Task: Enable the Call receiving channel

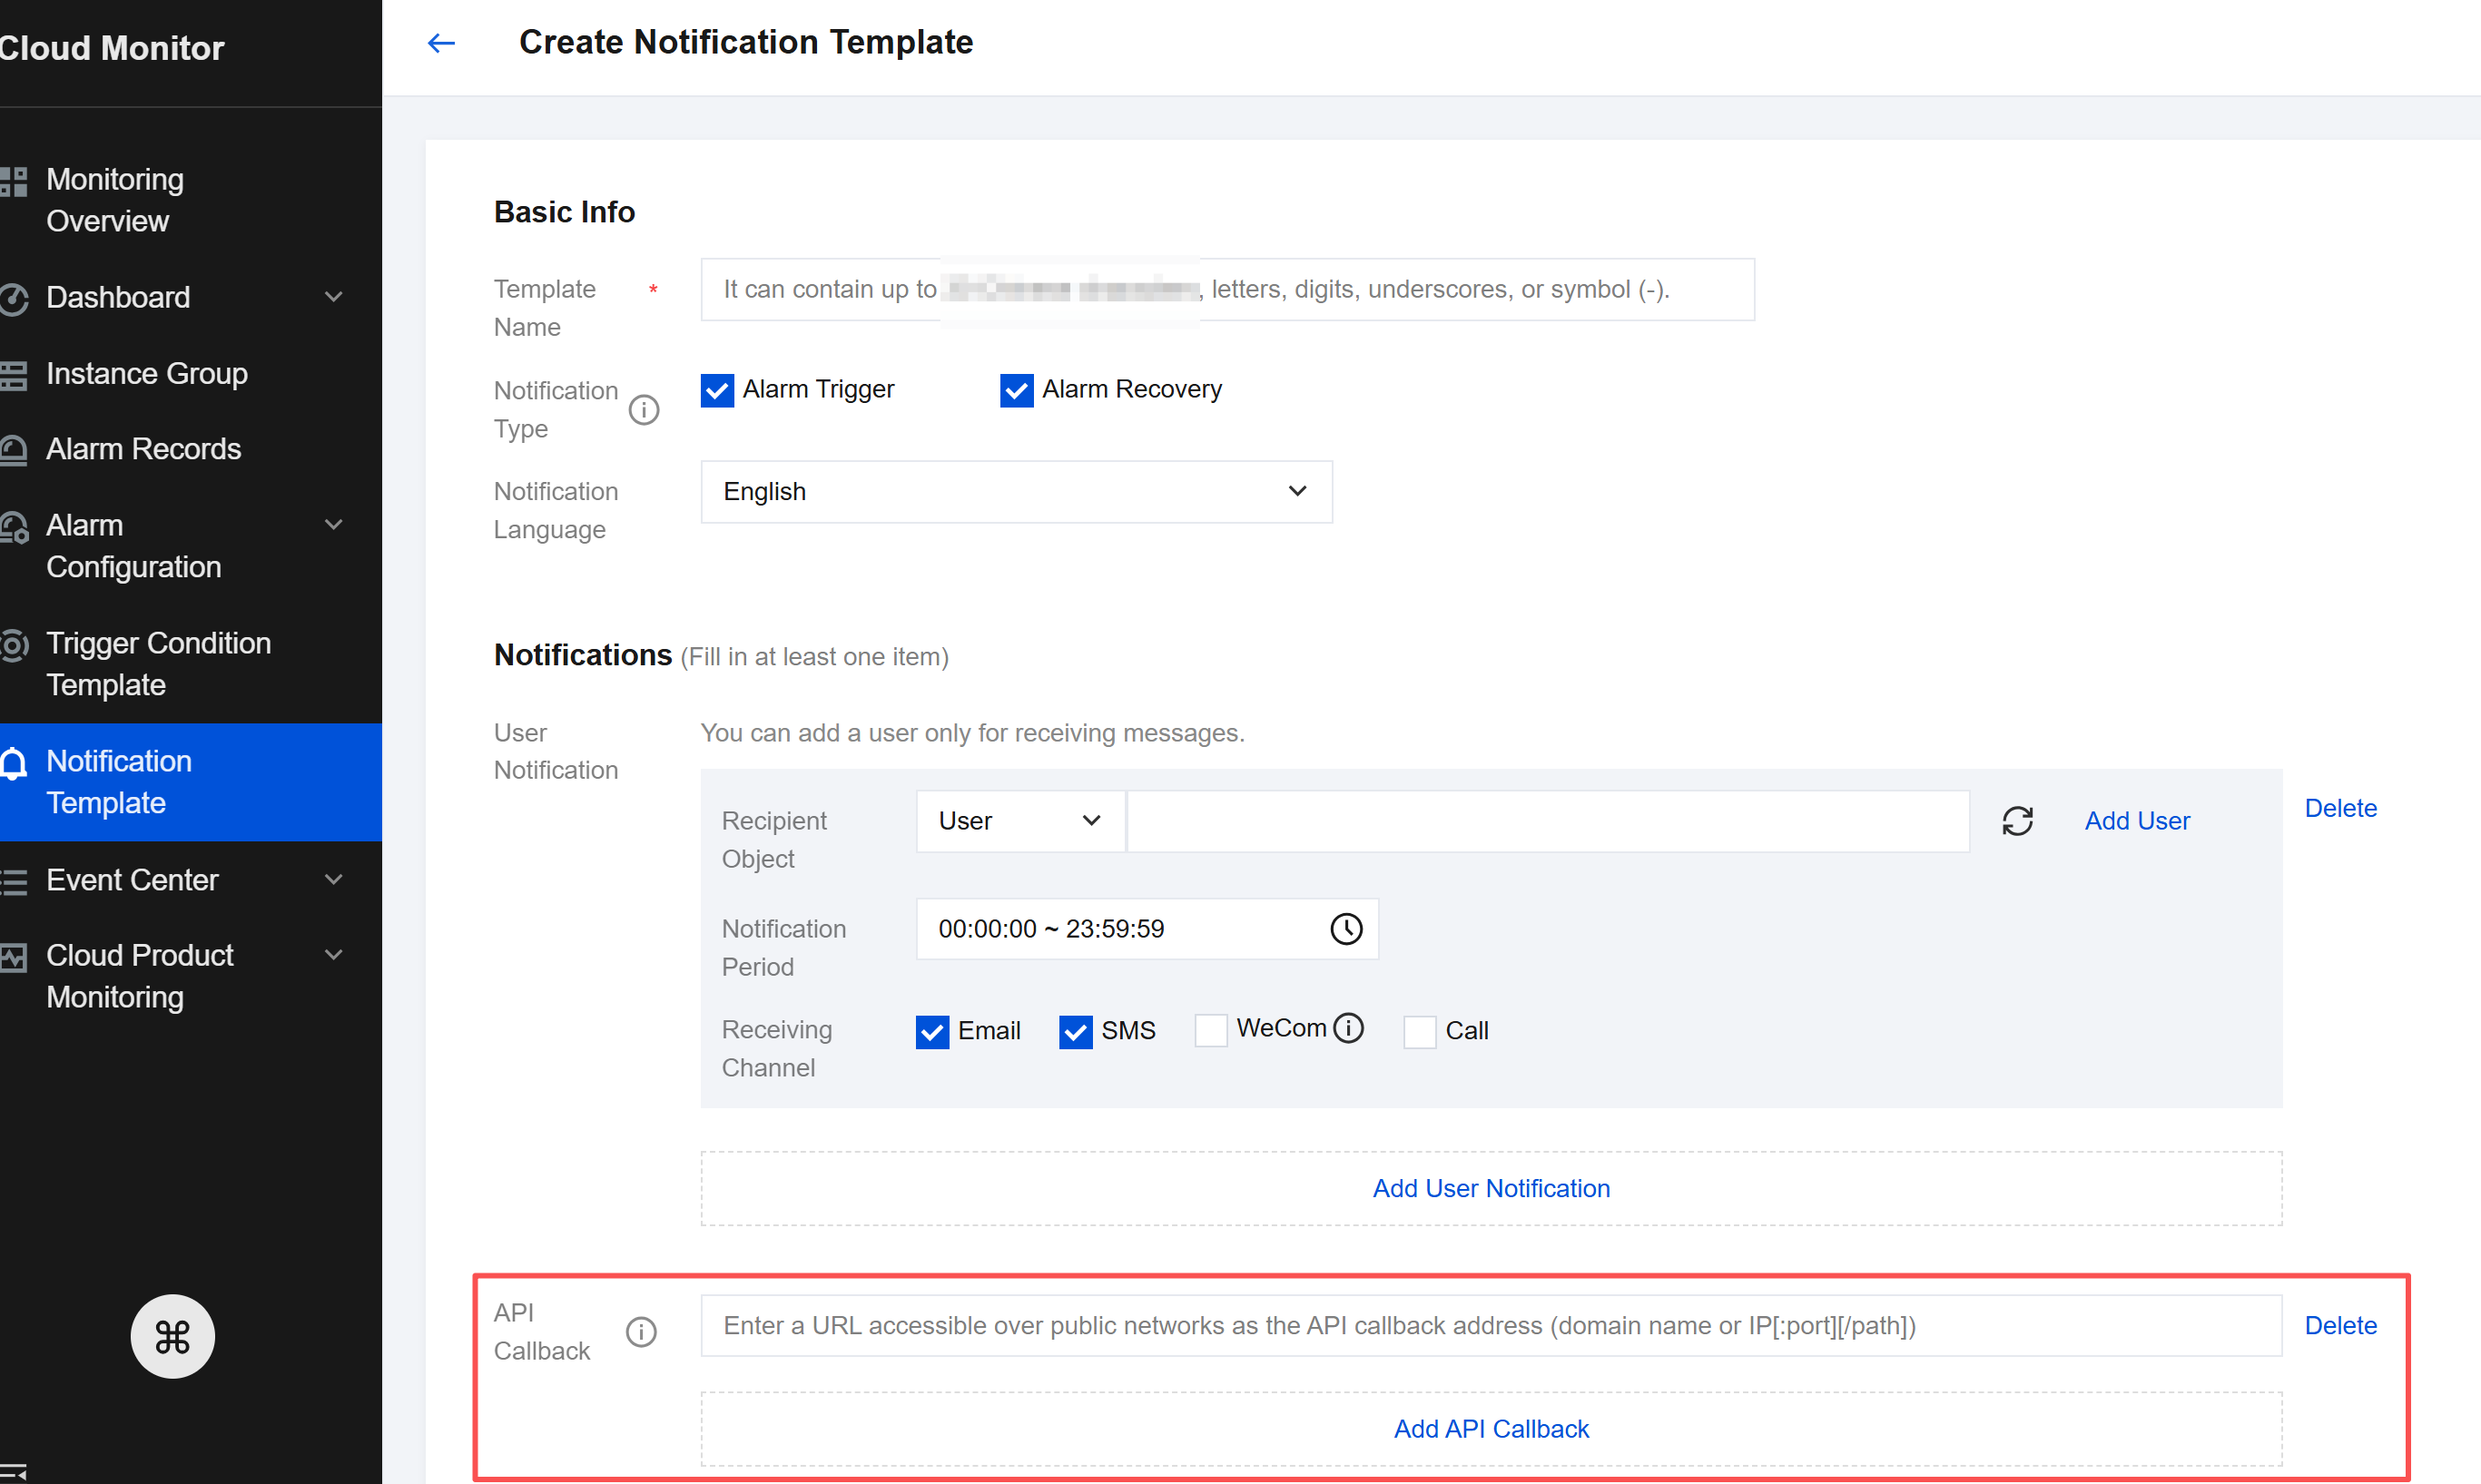Action: 1419,1031
